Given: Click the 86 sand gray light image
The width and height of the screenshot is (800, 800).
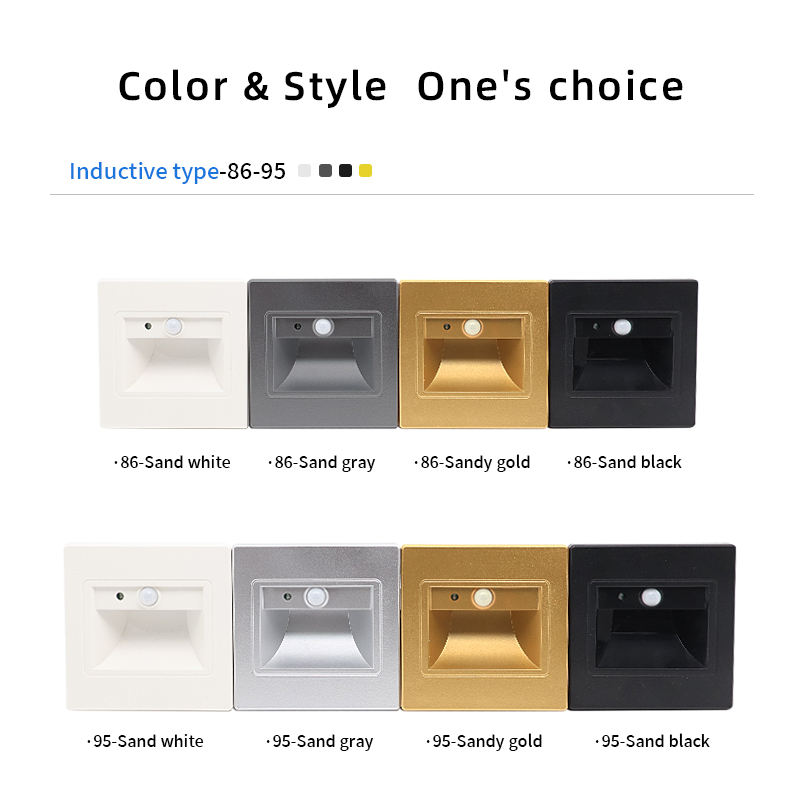Looking at the screenshot, I should pos(322,354).
